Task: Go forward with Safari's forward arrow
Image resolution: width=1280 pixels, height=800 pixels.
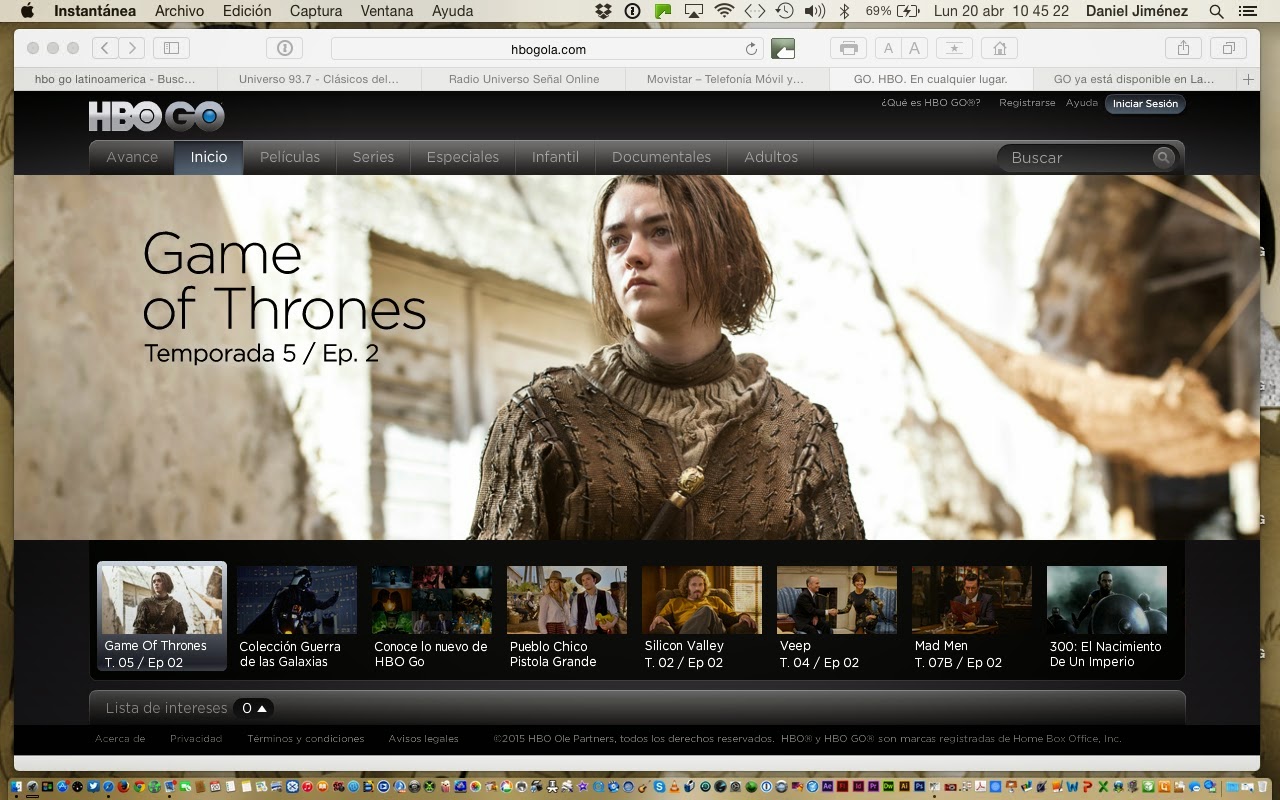Action: (132, 48)
